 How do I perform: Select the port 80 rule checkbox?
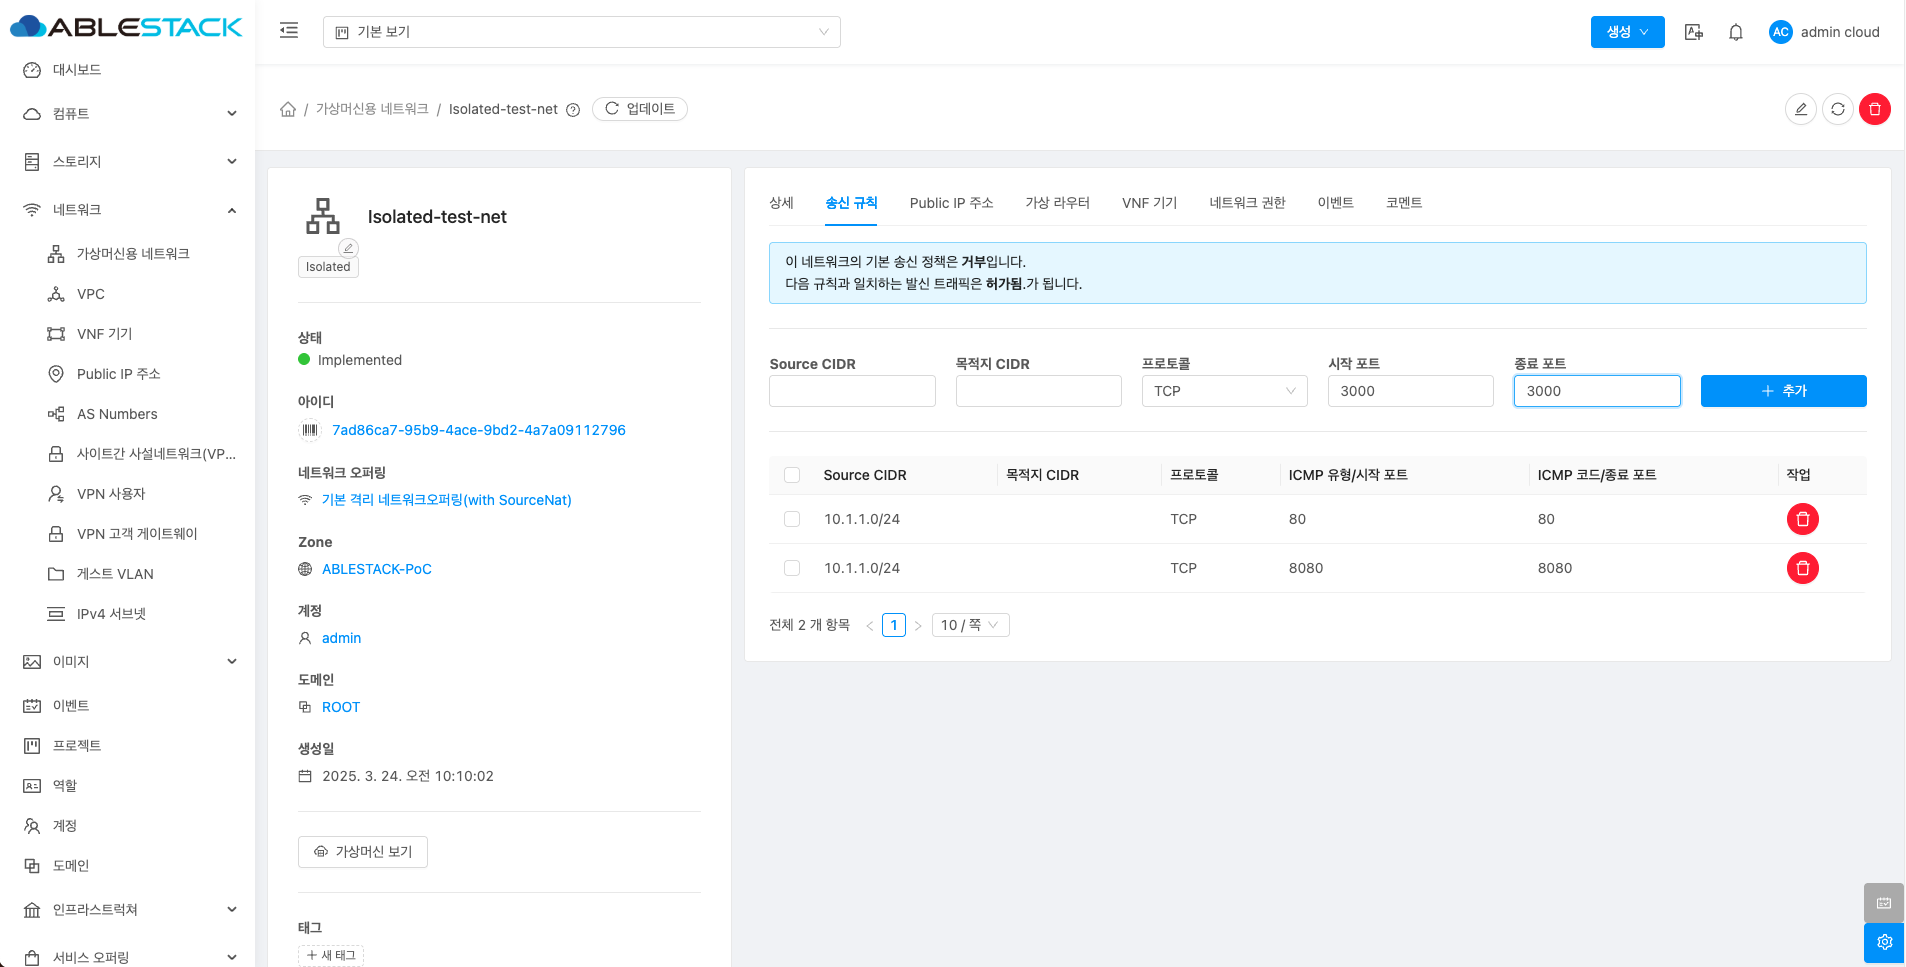pyautogui.click(x=792, y=519)
